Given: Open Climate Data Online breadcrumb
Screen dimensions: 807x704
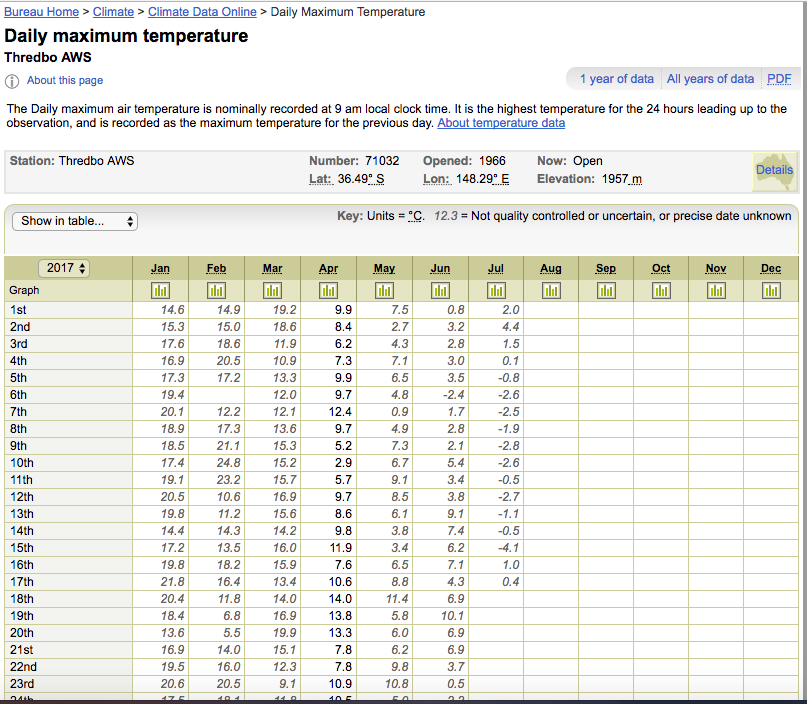Looking at the screenshot, I should [202, 12].
